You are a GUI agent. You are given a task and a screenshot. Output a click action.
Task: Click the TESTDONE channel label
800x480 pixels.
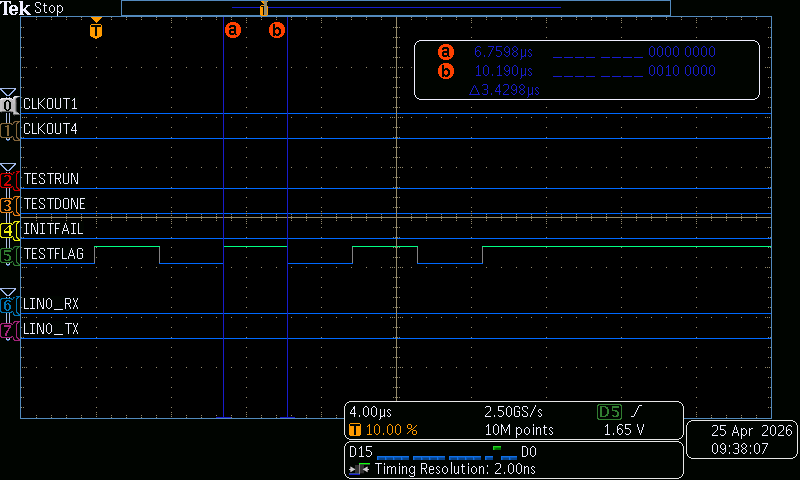coord(54,204)
